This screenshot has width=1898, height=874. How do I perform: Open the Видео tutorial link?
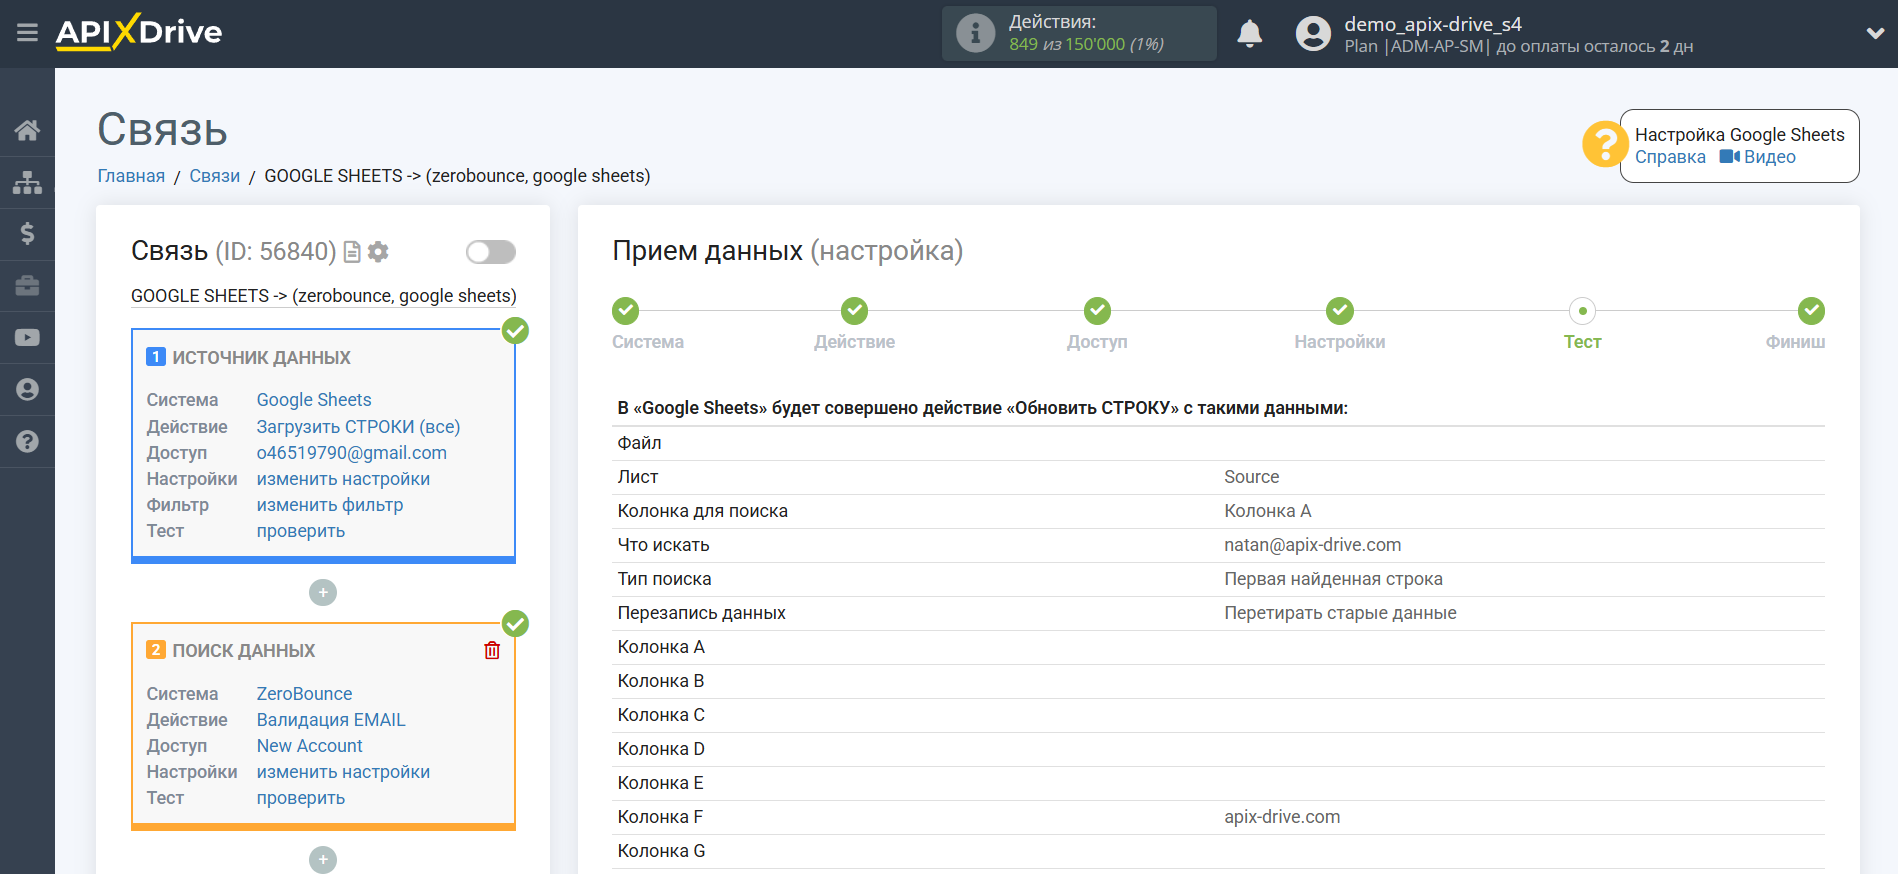1758,157
